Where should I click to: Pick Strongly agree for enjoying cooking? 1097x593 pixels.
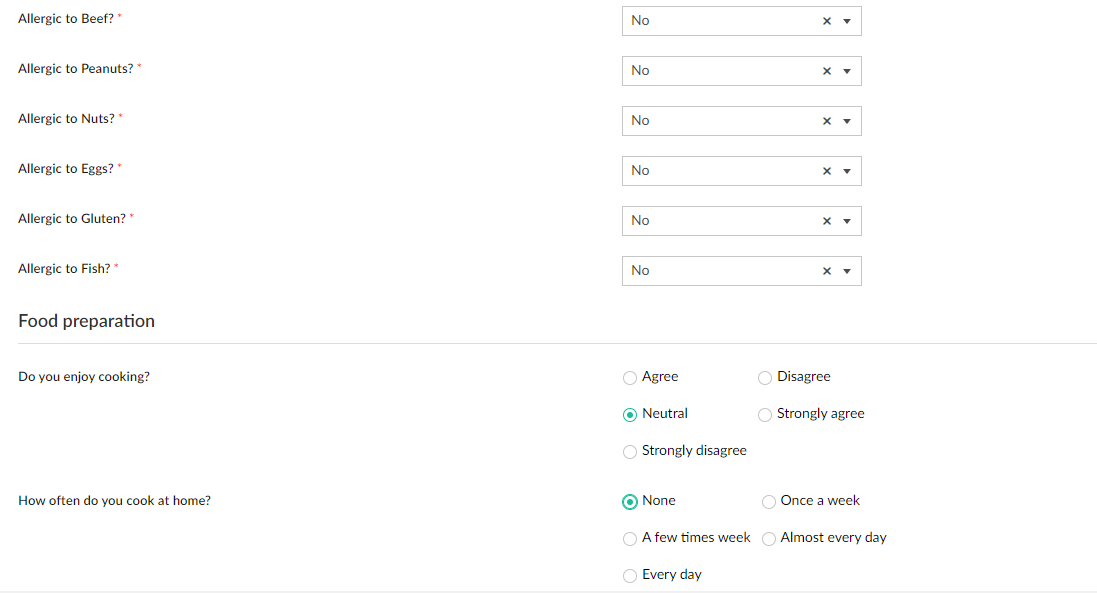(x=765, y=415)
